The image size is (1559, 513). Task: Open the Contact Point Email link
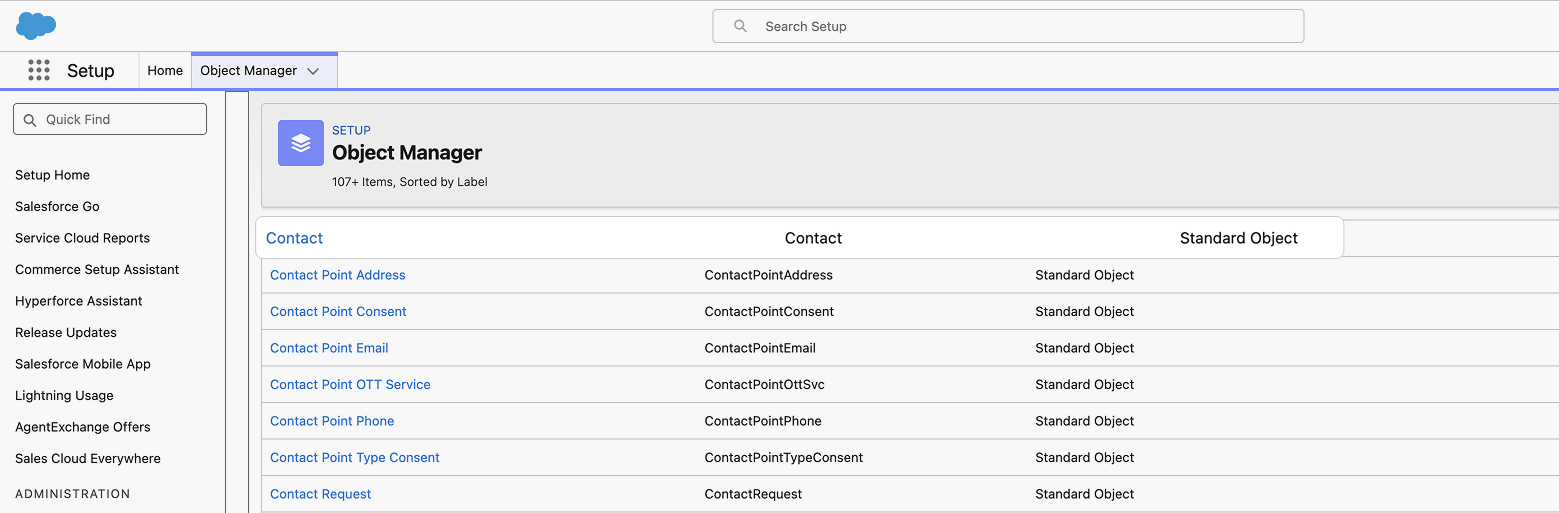click(329, 348)
